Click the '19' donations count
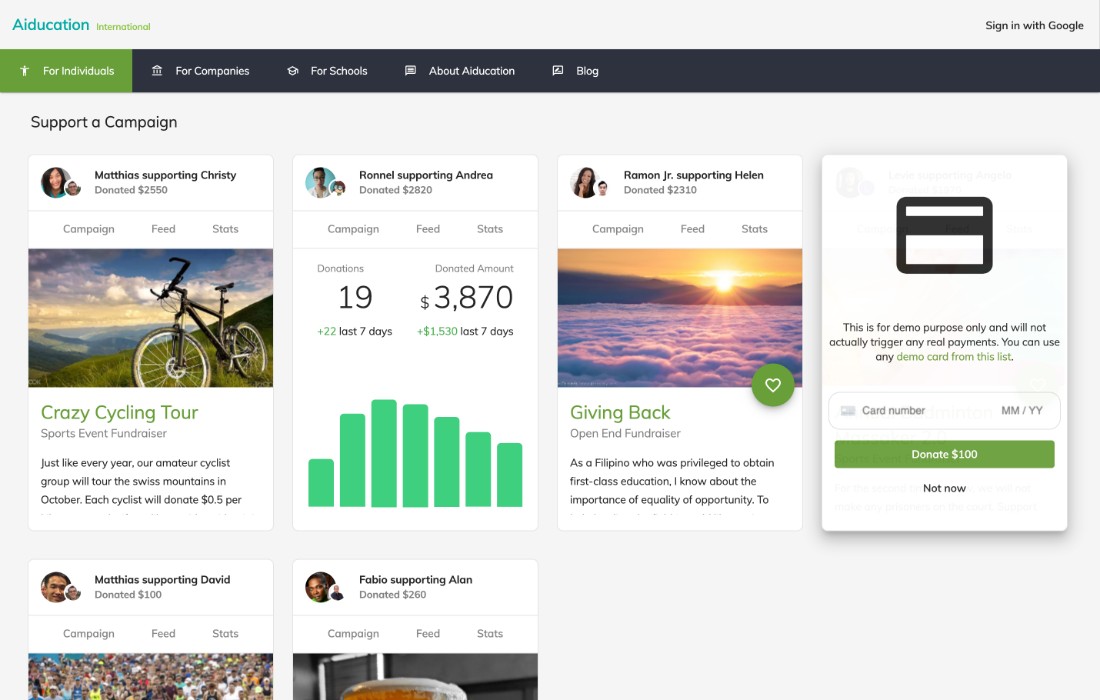1100x700 pixels. point(355,297)
